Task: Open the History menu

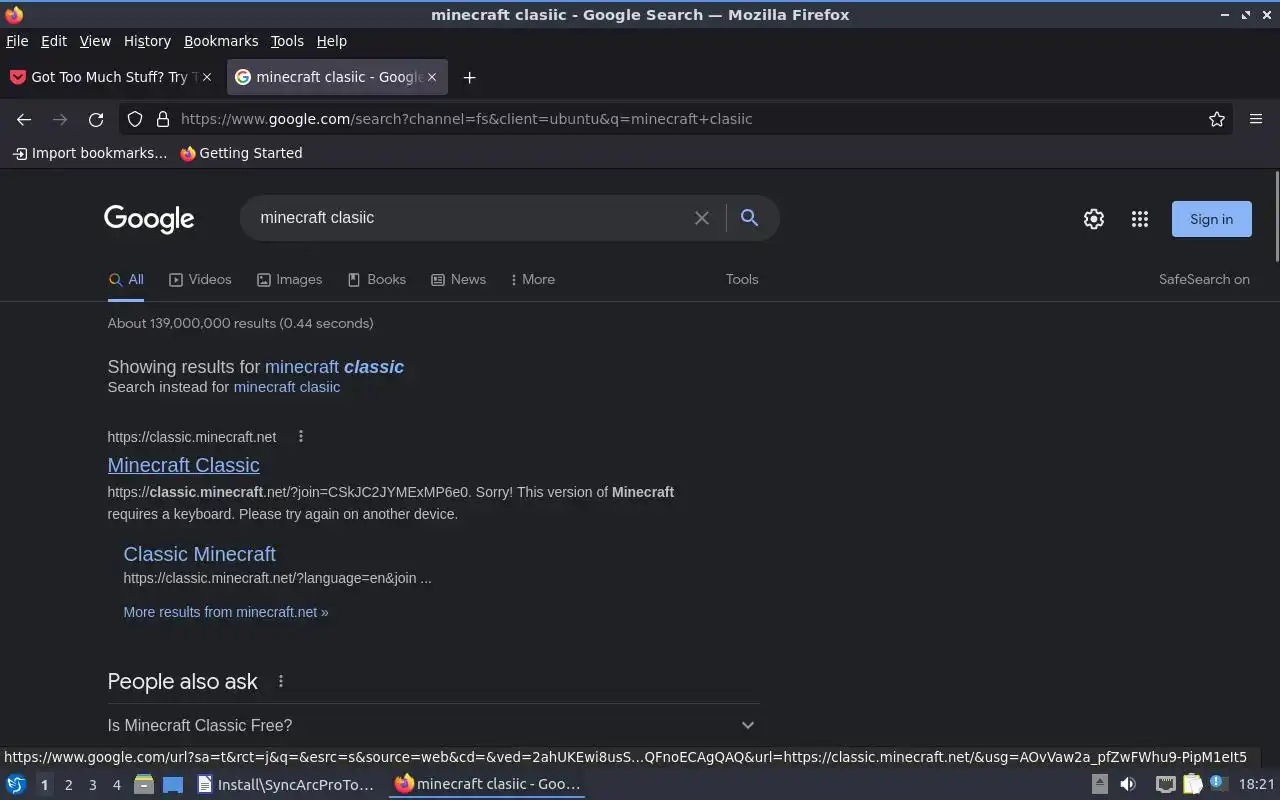Action: click(x=147, y=41)
